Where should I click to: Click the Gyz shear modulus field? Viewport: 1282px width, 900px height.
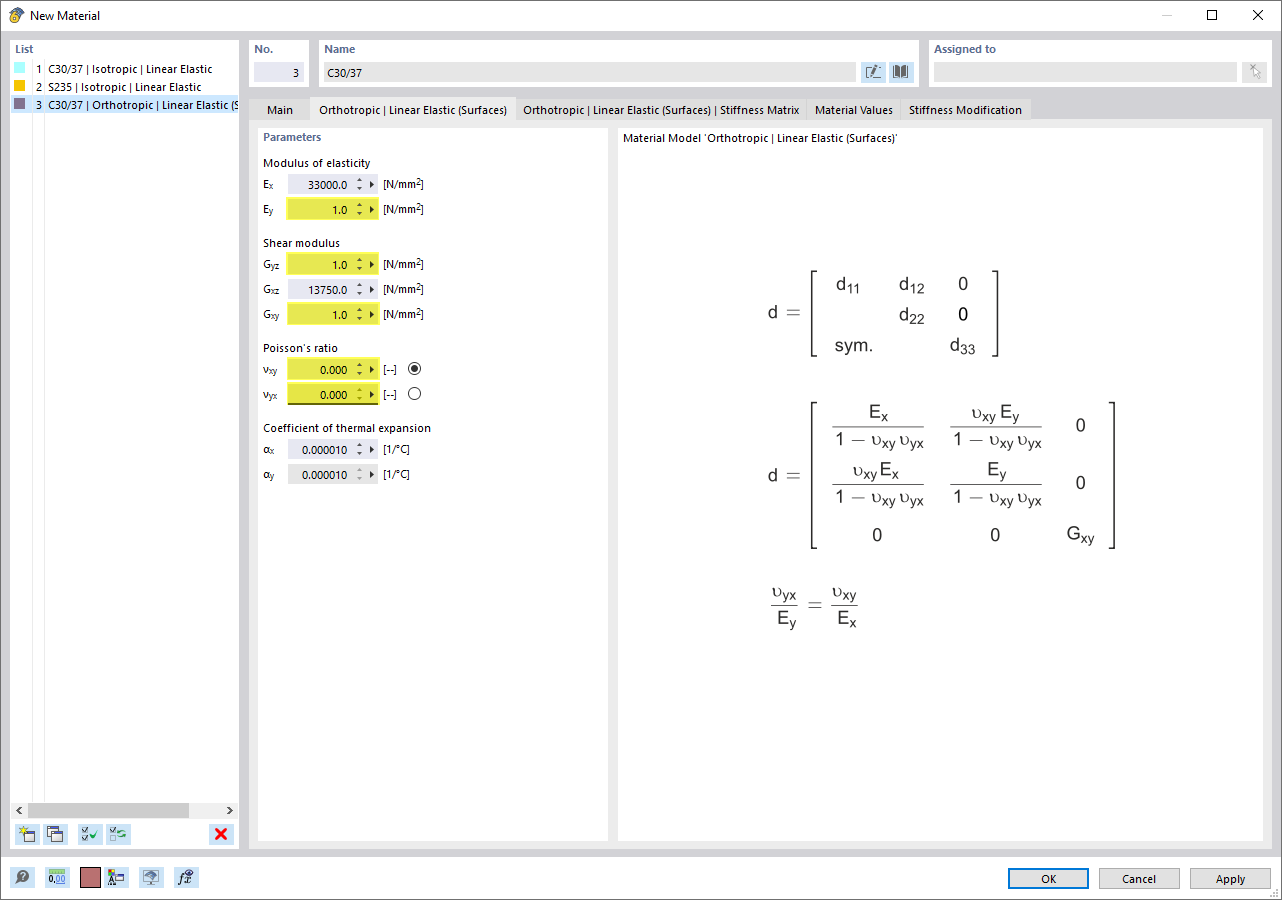click(320, 265)
